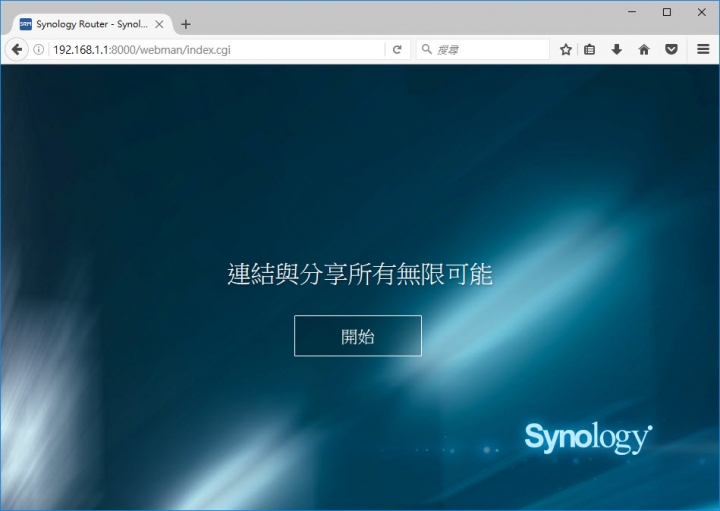Screen dimensions: 720x511
Task: Bookmark this page with the star icon
Action: pos(566,50)
